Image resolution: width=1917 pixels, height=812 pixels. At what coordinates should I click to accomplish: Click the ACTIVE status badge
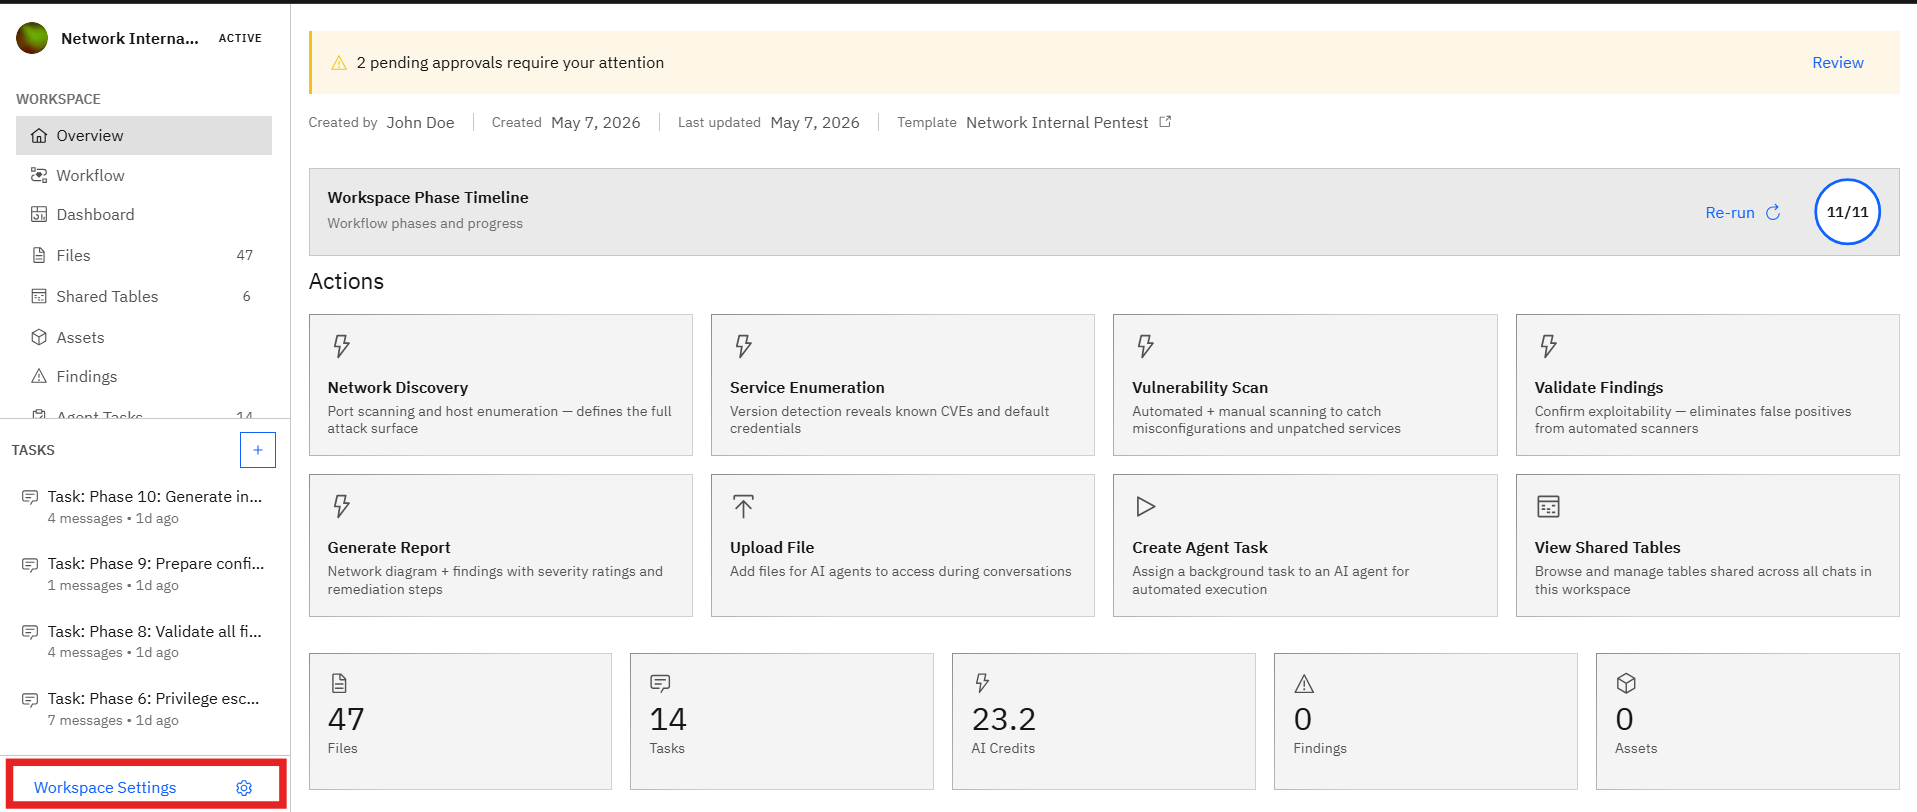[240, 38]
